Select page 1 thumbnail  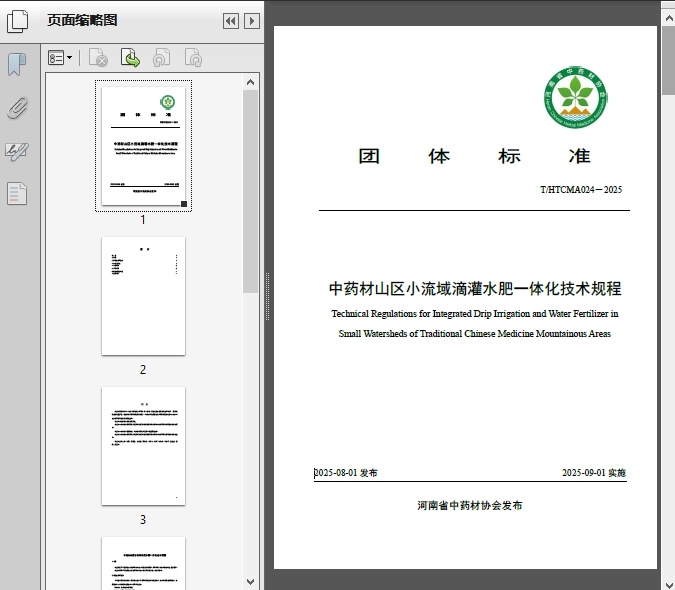click(143, 146)
